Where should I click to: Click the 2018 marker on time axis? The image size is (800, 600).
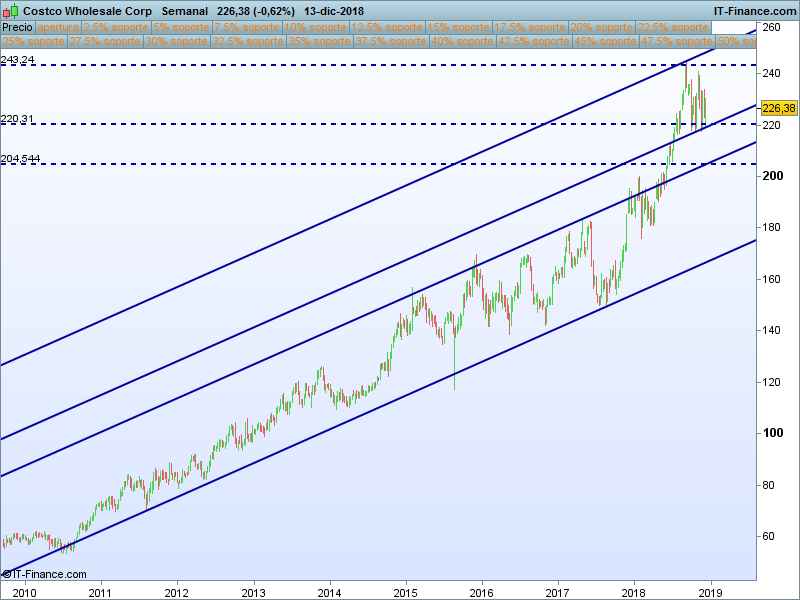[x=634, y=593]
